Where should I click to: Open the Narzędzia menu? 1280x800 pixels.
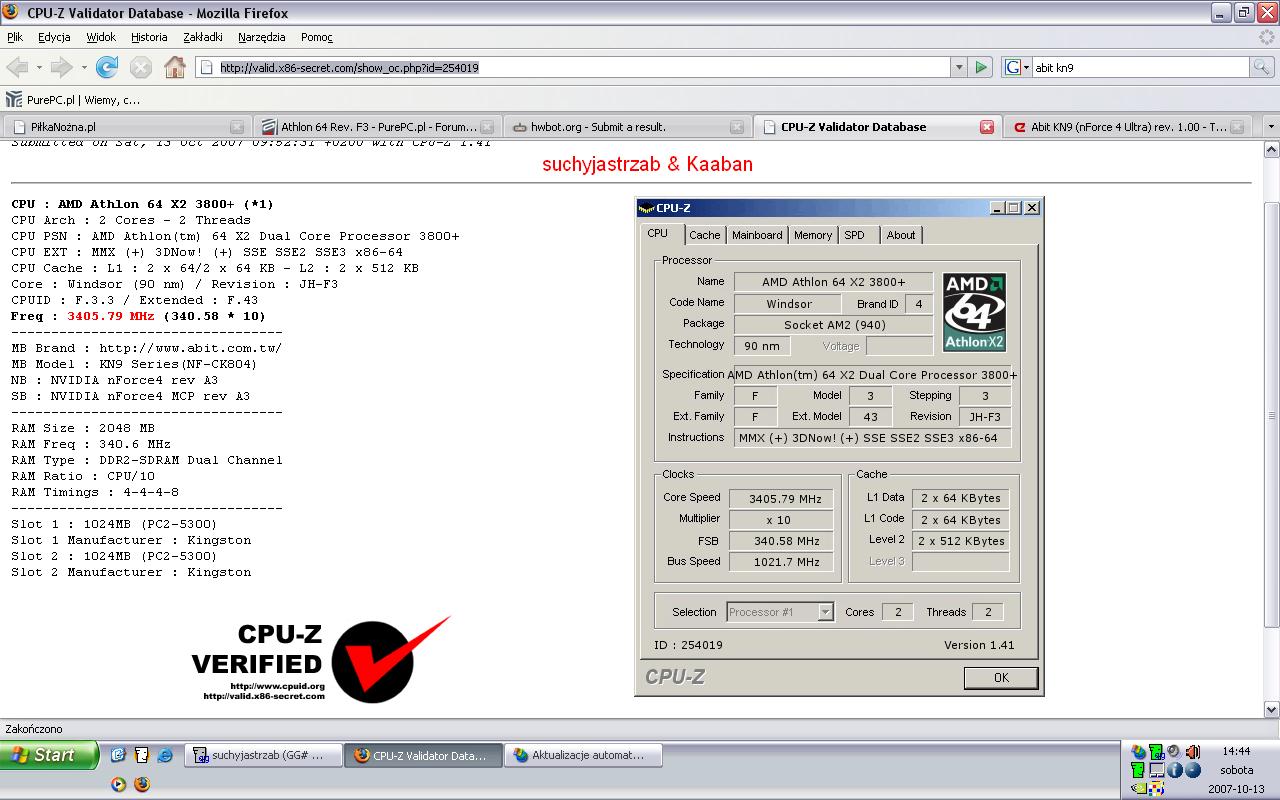pos(262,37)
